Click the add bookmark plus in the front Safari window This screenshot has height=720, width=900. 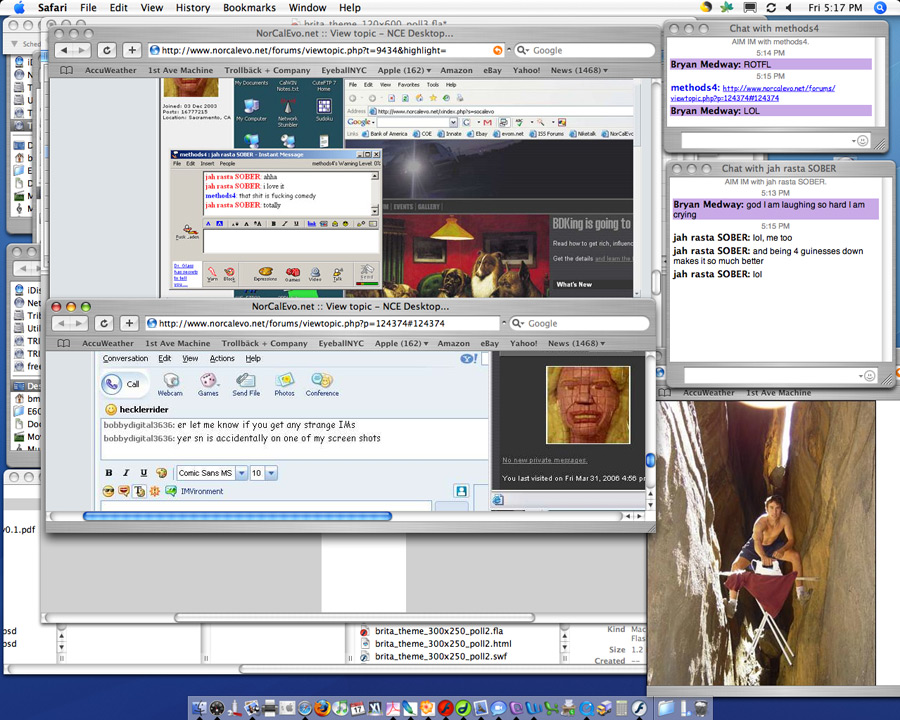[x=129, y=323]
